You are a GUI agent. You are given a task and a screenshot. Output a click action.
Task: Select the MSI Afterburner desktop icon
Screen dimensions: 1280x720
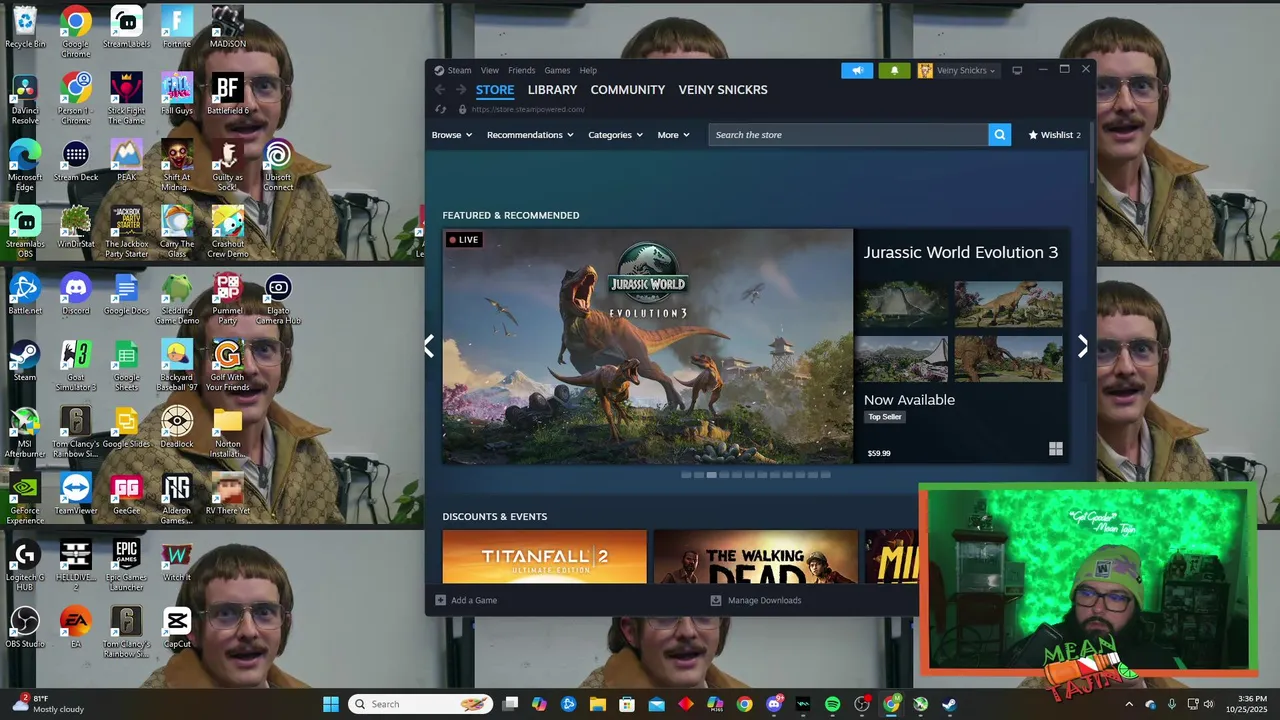point(25,432)
